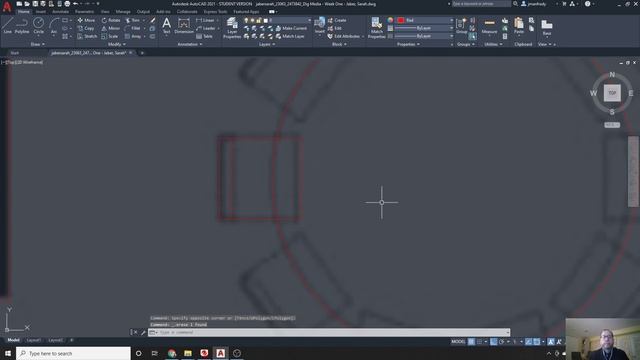Screen dimensions: 640x360
Task: Expand the Layers panel
Action: [x=267, y=44]
